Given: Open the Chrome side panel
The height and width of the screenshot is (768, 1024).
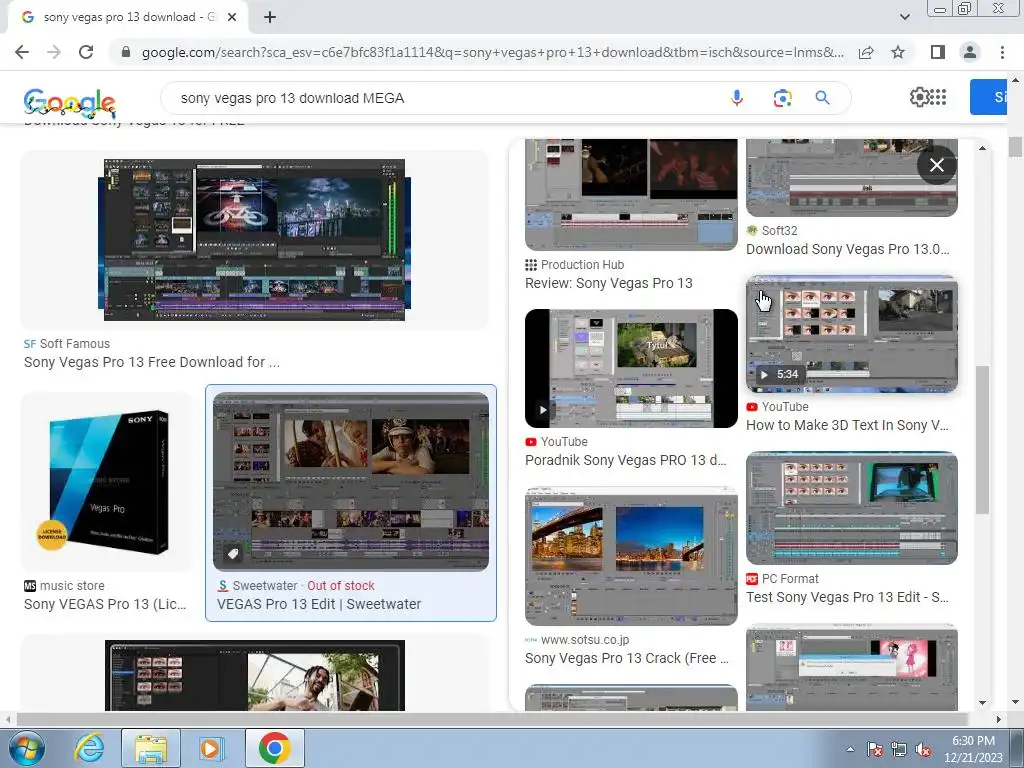Looking at the screenshot, I should click(938, 52).
